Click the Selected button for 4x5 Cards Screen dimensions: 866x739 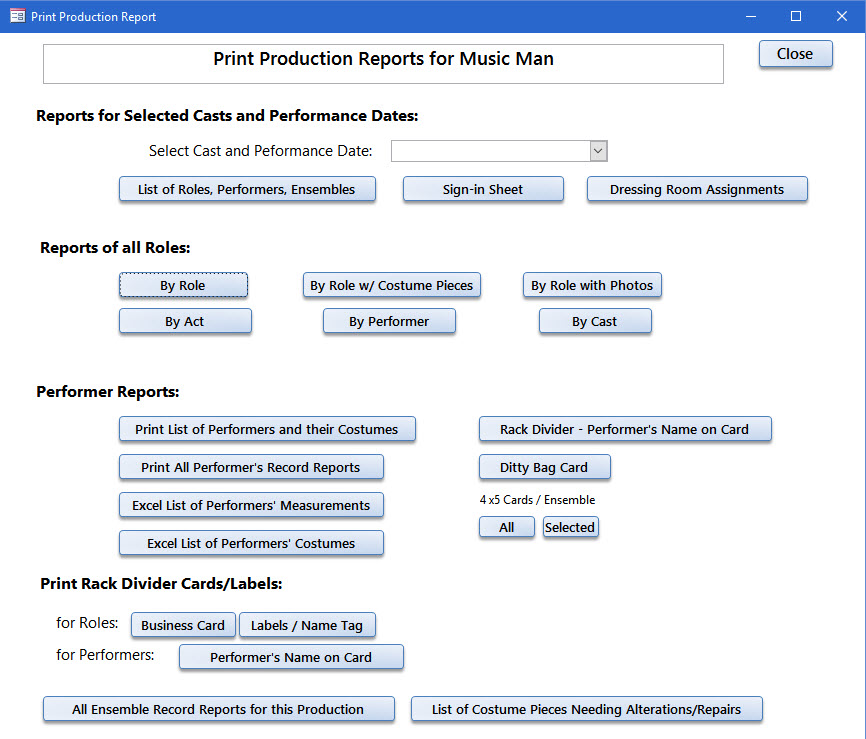coord(570,527)
